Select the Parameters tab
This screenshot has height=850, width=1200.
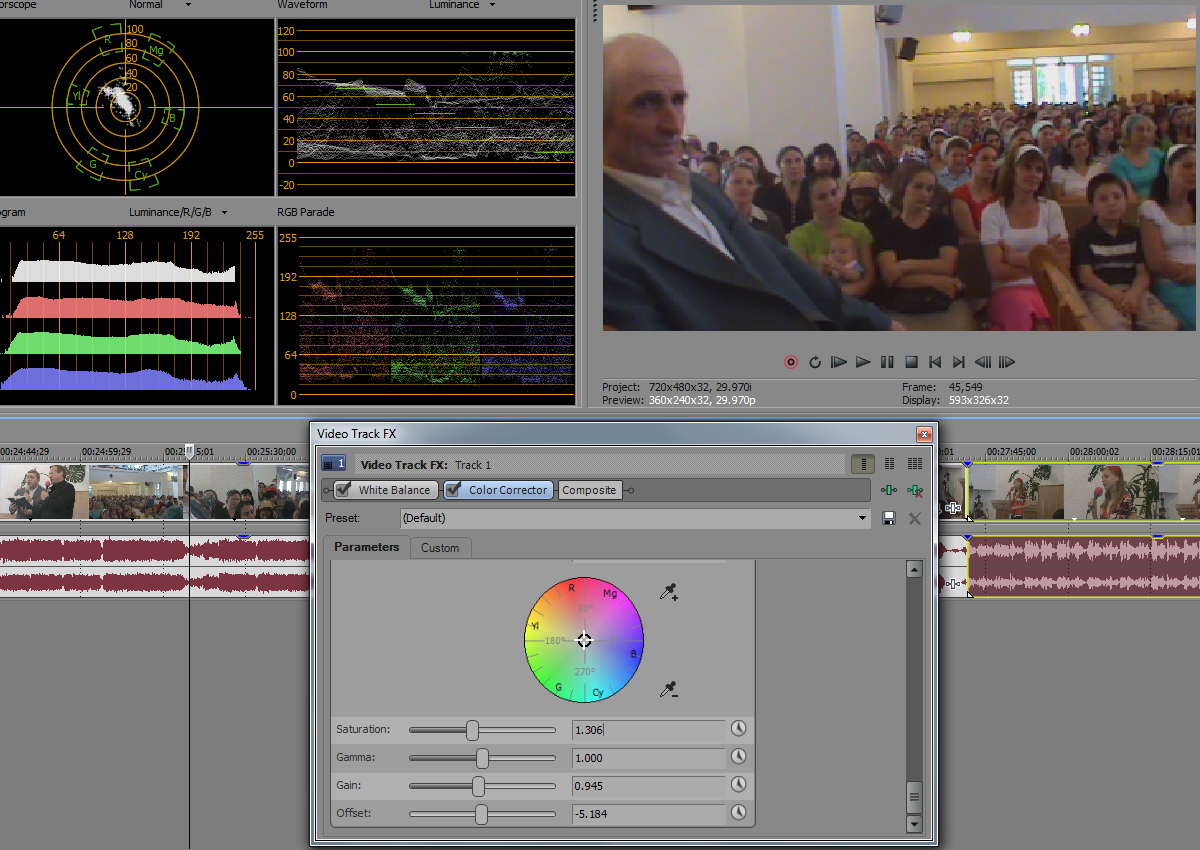[366, 547]
